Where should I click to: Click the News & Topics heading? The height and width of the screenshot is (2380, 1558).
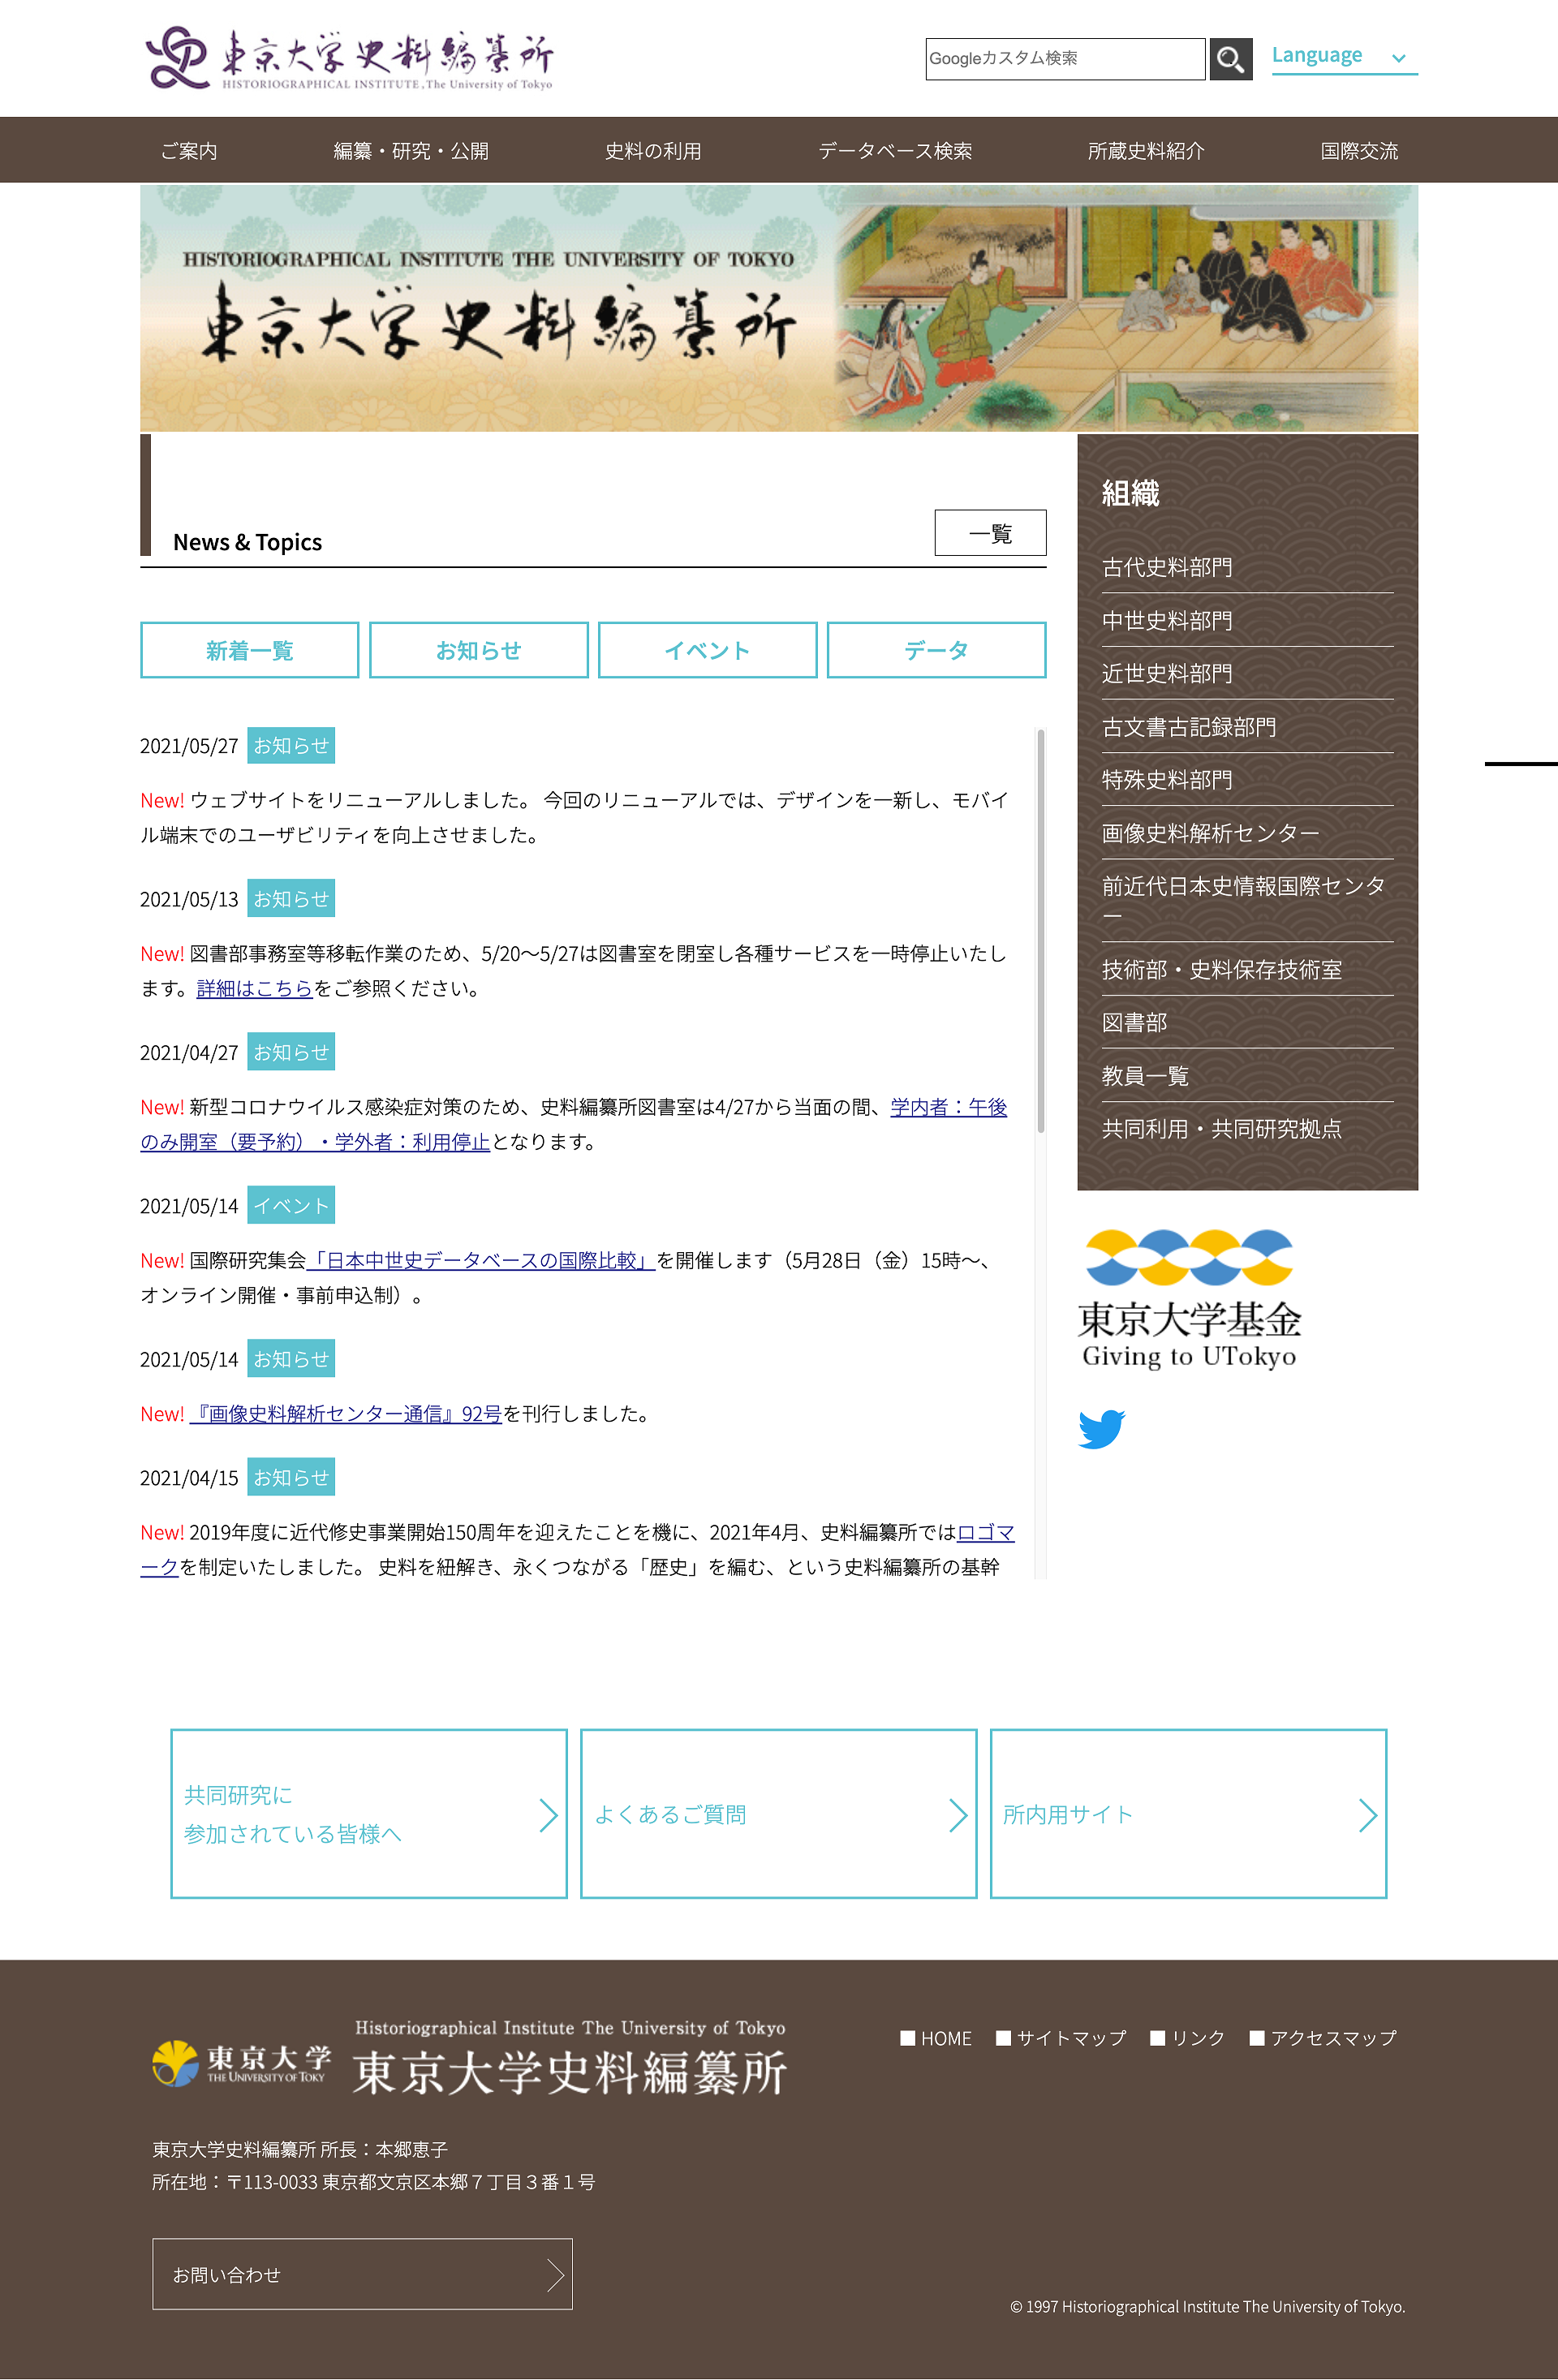[247, 542]
